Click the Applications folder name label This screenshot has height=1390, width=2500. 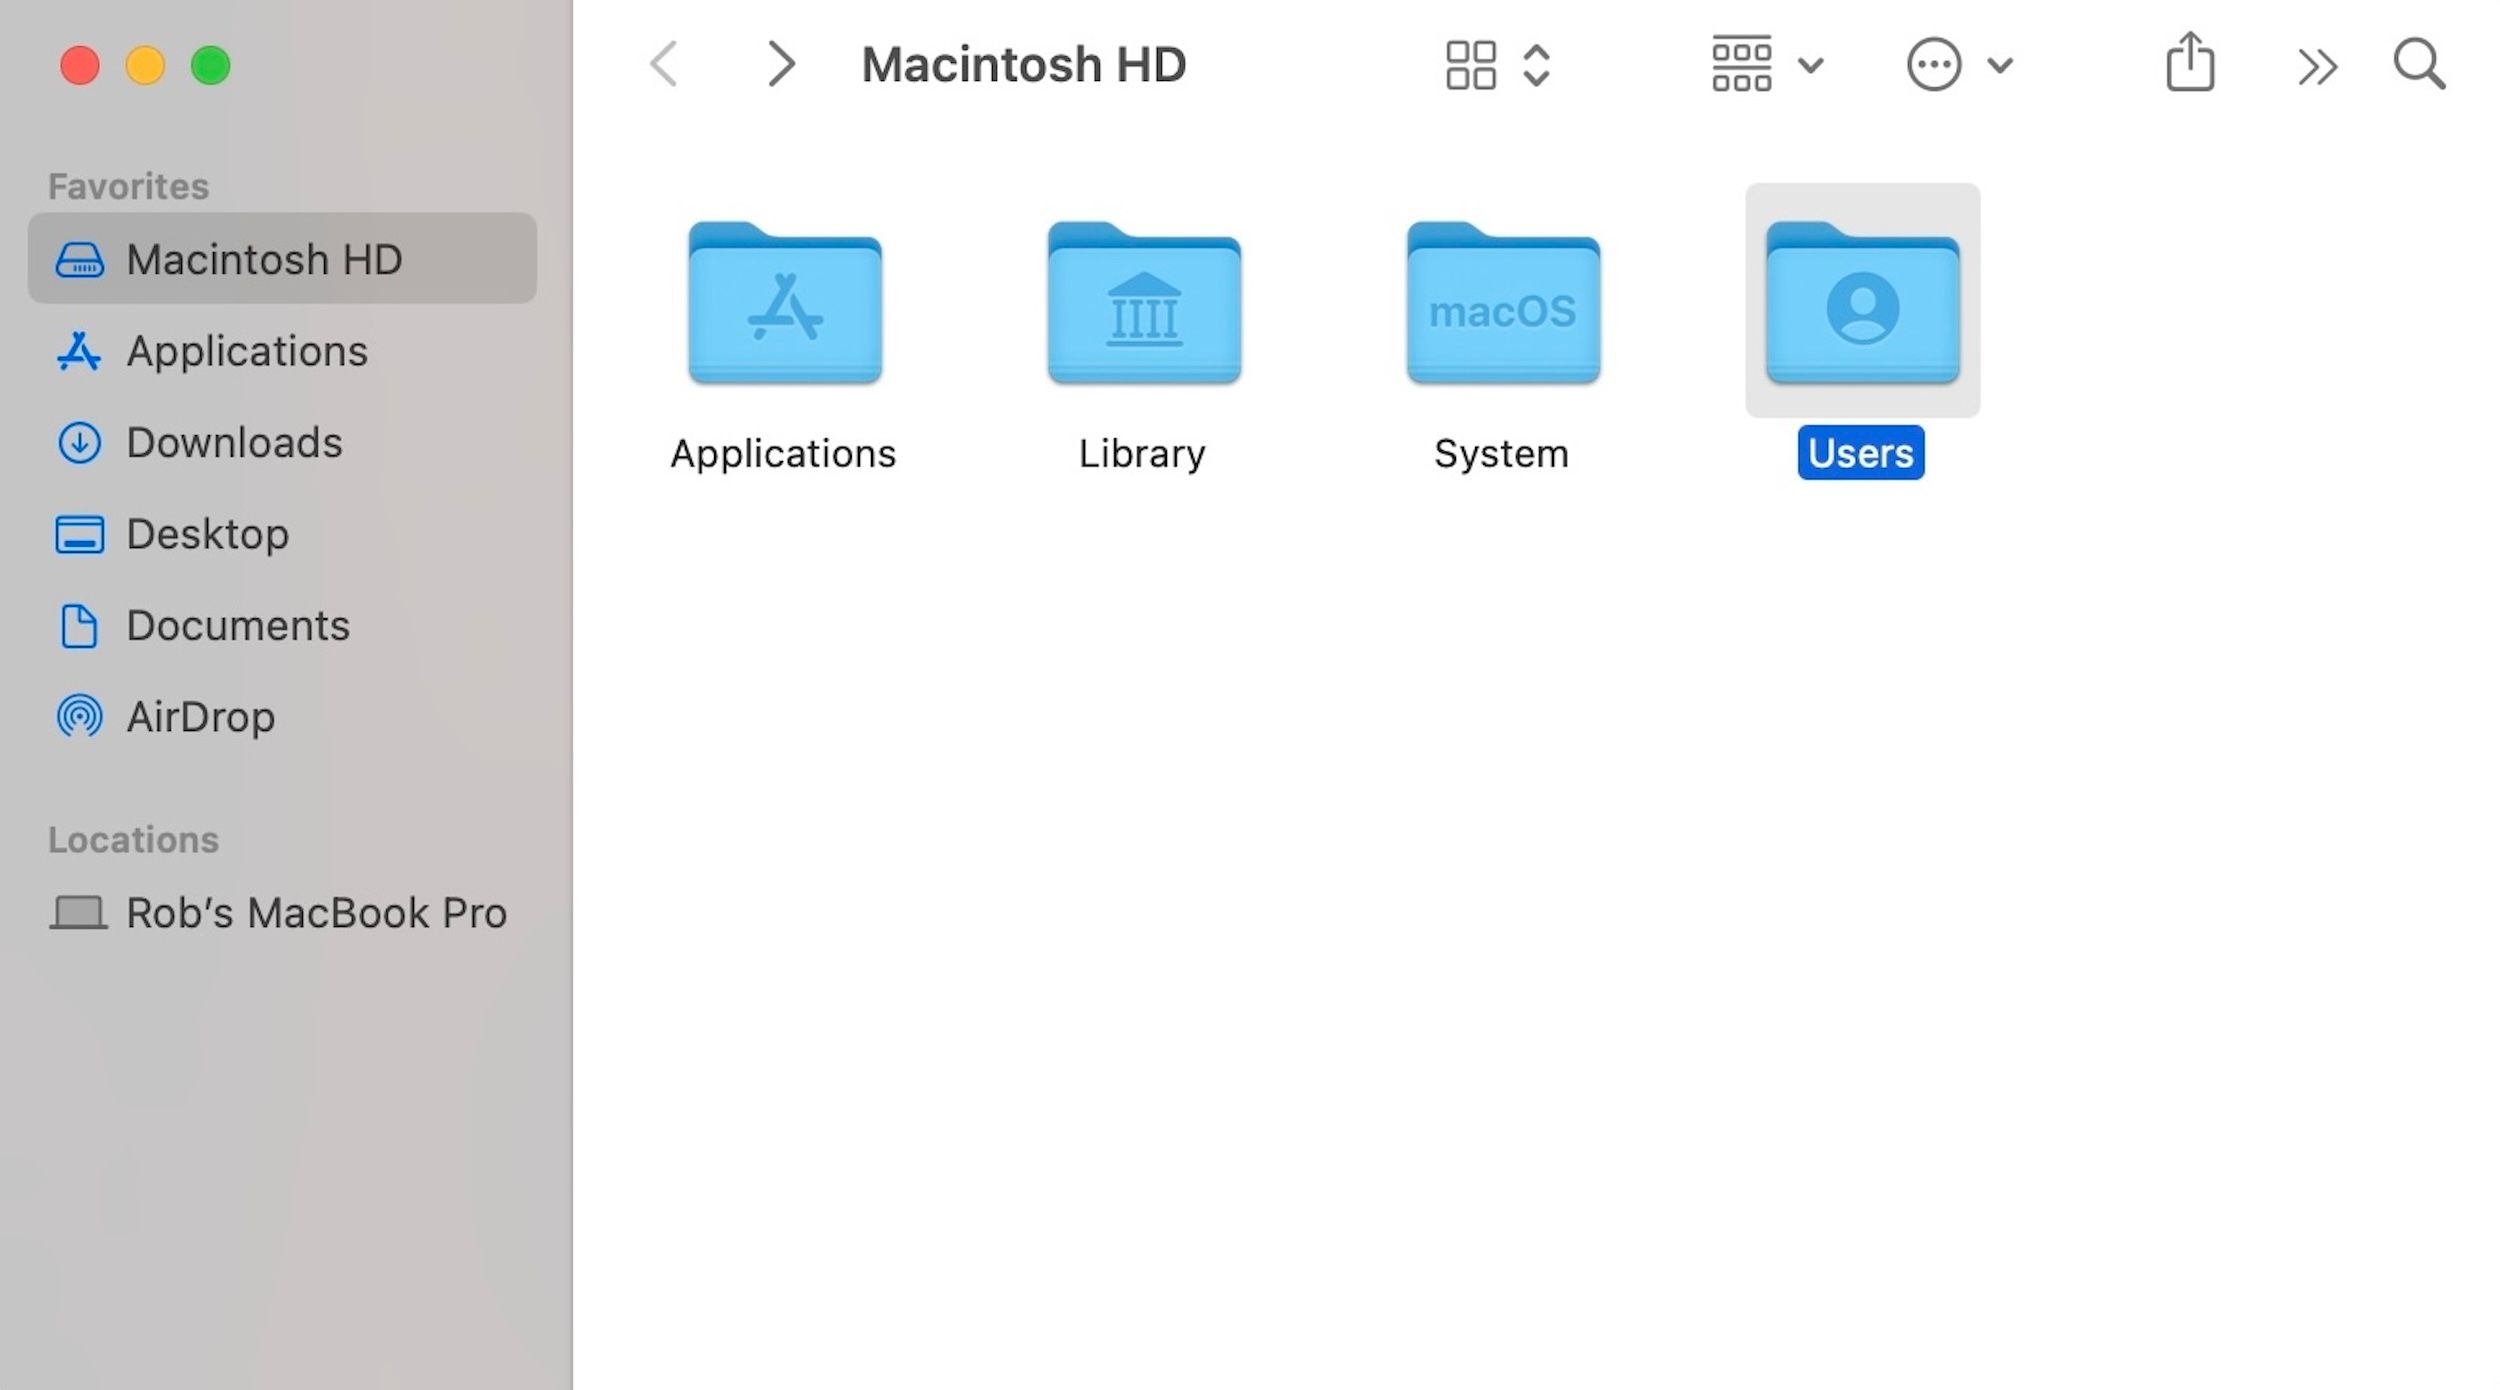coord(783,454)
